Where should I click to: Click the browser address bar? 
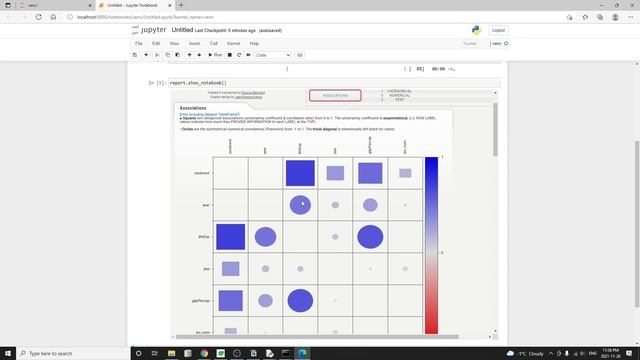coord(314,17)
